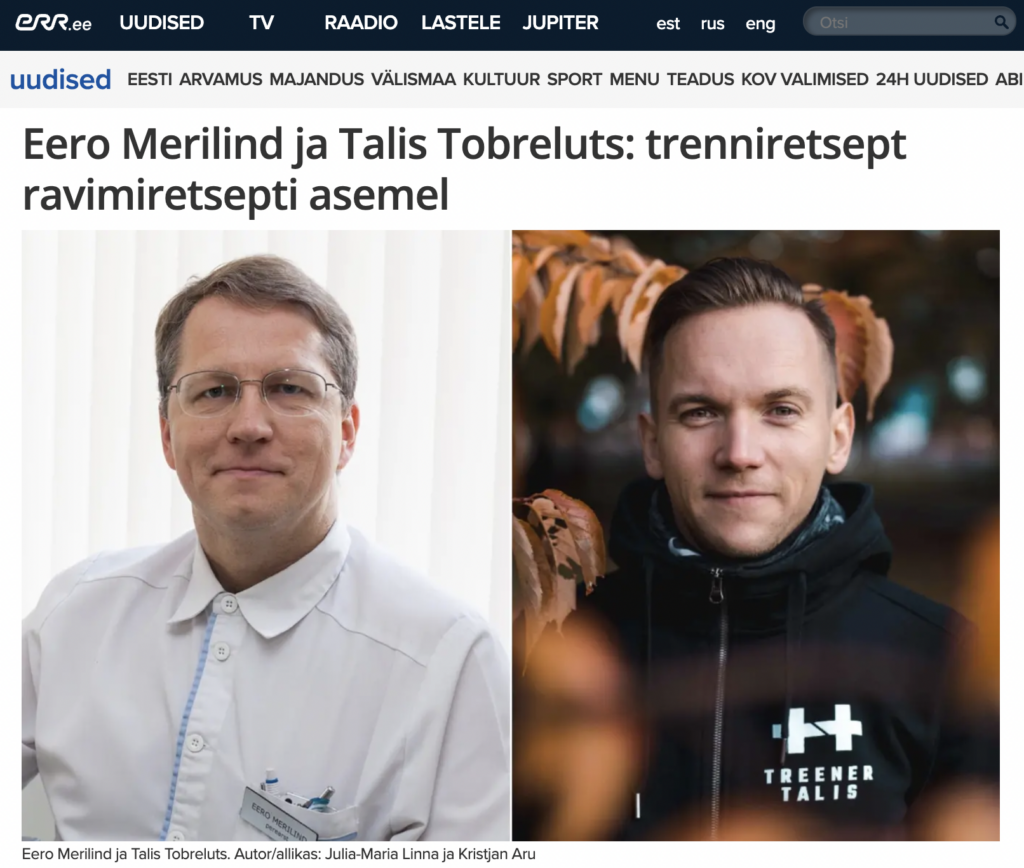Open the VÄLISMAA category
This screenshot has height=868, width=1024.
click(413, 80)
